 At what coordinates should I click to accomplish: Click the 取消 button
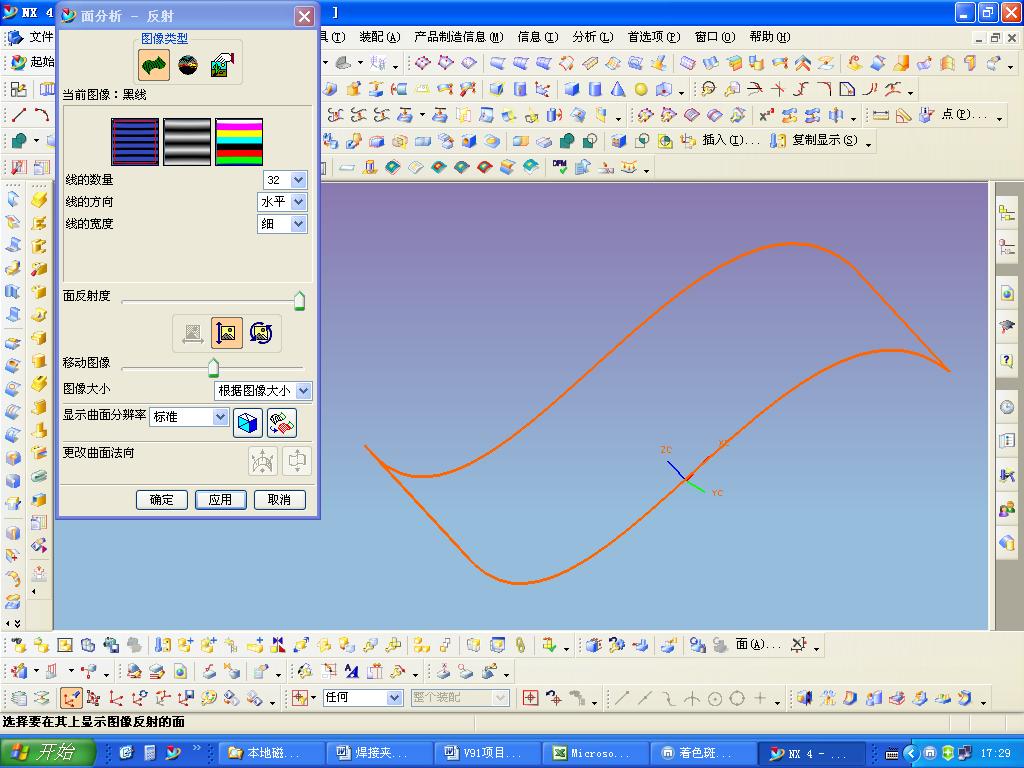pyautogui.click(x=280, y=500)
